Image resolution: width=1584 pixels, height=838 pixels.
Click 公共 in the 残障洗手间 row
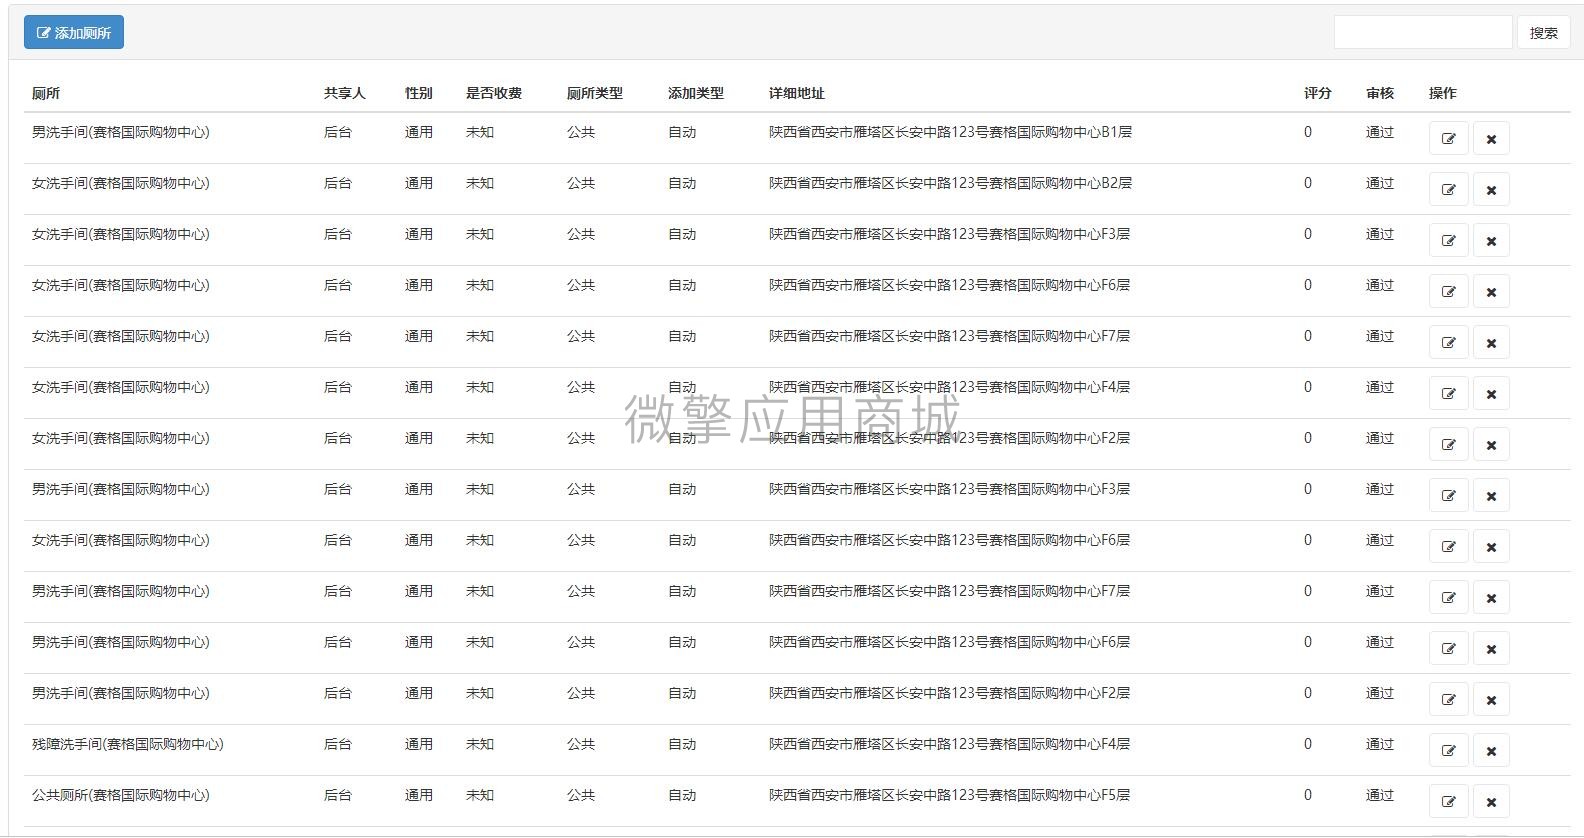tap(581, 744)
